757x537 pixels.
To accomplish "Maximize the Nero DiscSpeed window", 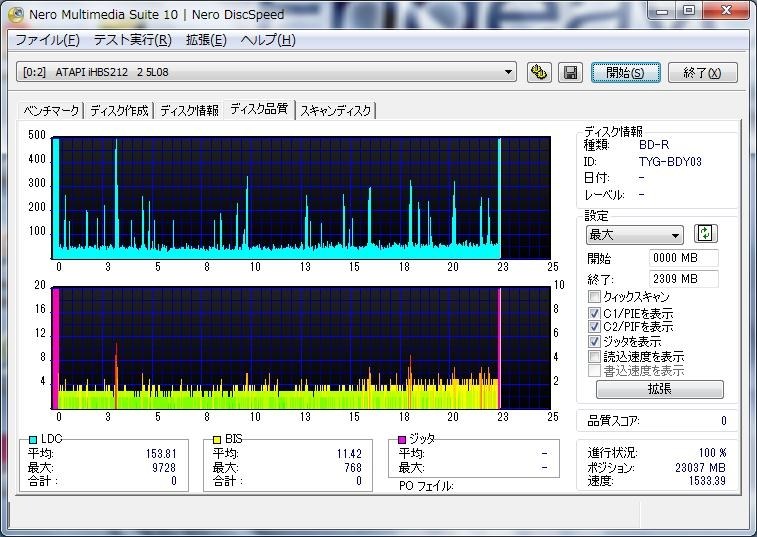I will (x=689, y=11).
